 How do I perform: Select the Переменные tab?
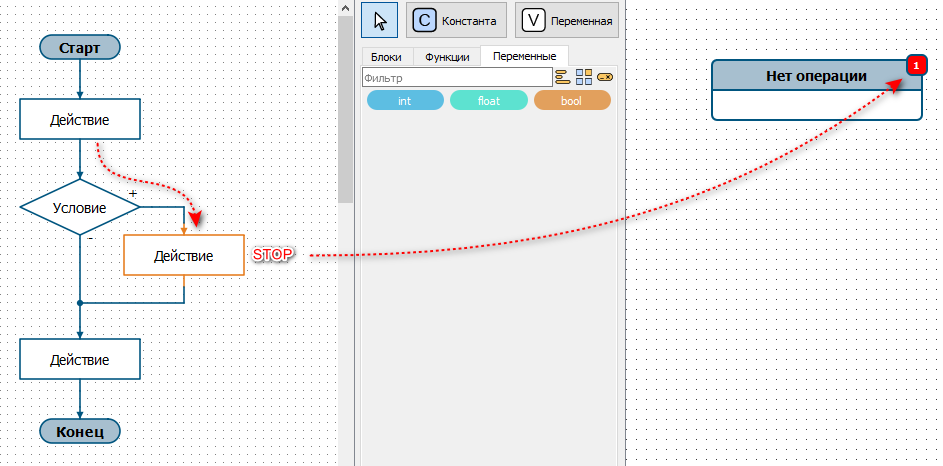(x=524, y=56)
